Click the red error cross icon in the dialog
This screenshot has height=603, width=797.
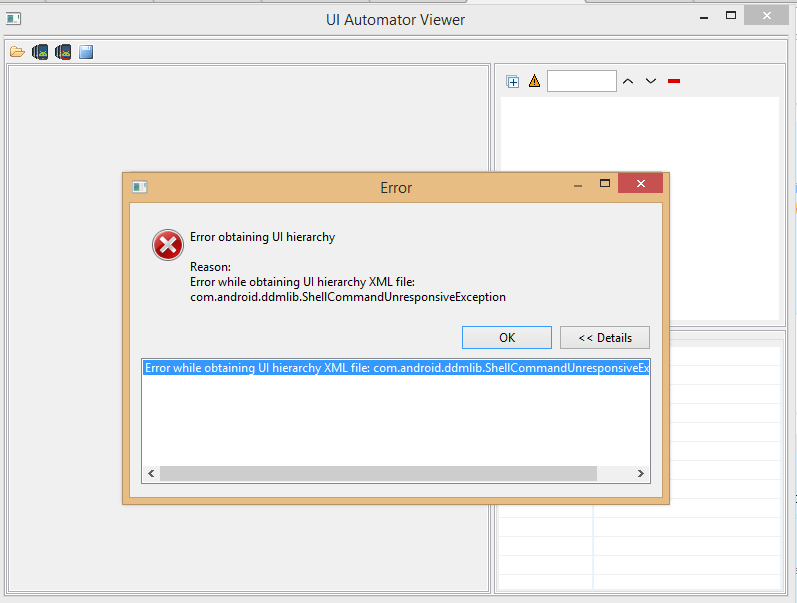[x=168, y=245]
